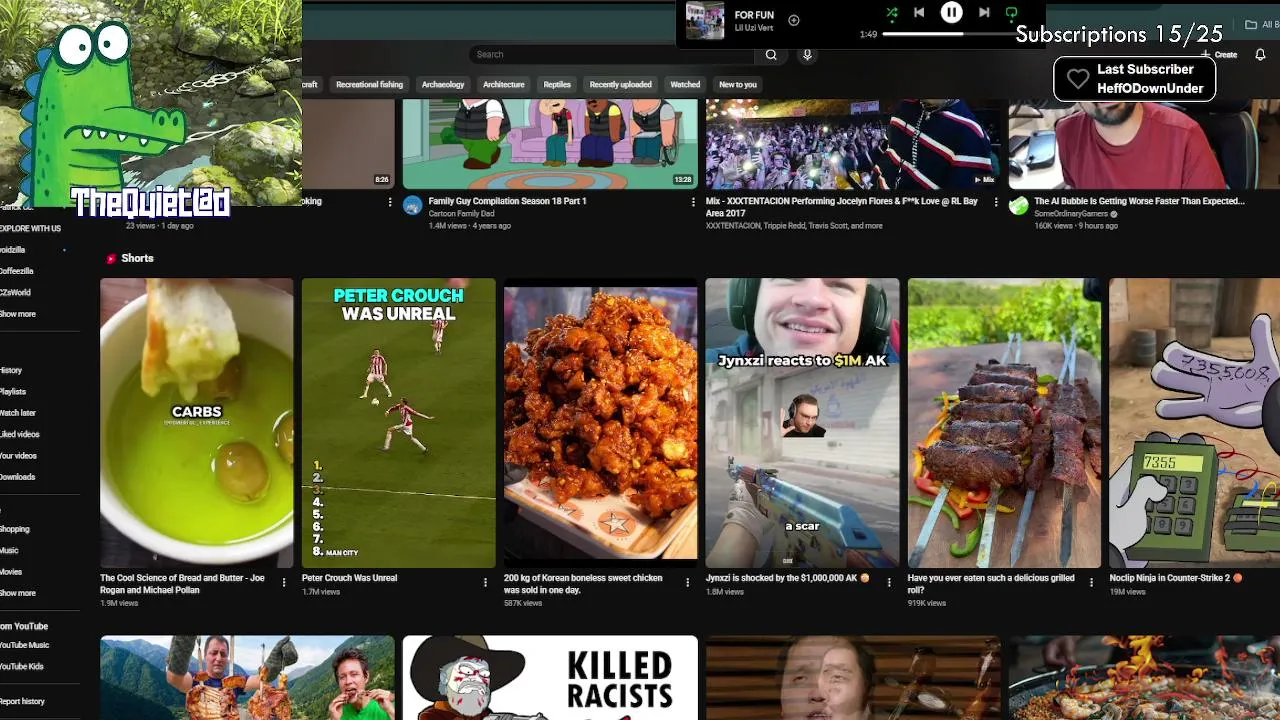1280x720 pixels.
Task: Open Downloads in the sidebar
Action: click(x=17, y=477)
